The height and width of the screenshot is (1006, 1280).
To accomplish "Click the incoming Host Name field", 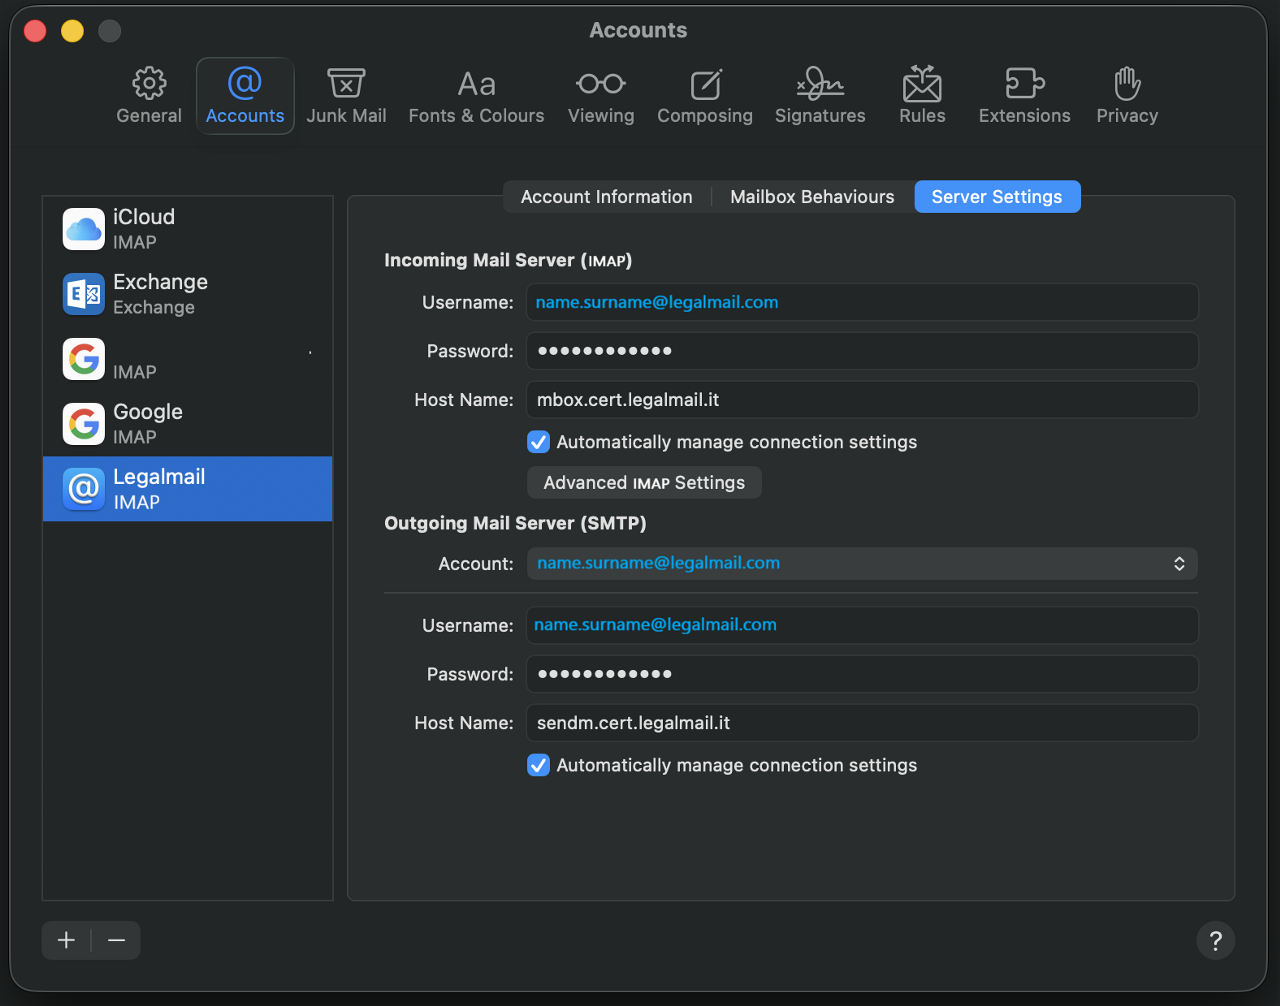I will tap(861, 400).
